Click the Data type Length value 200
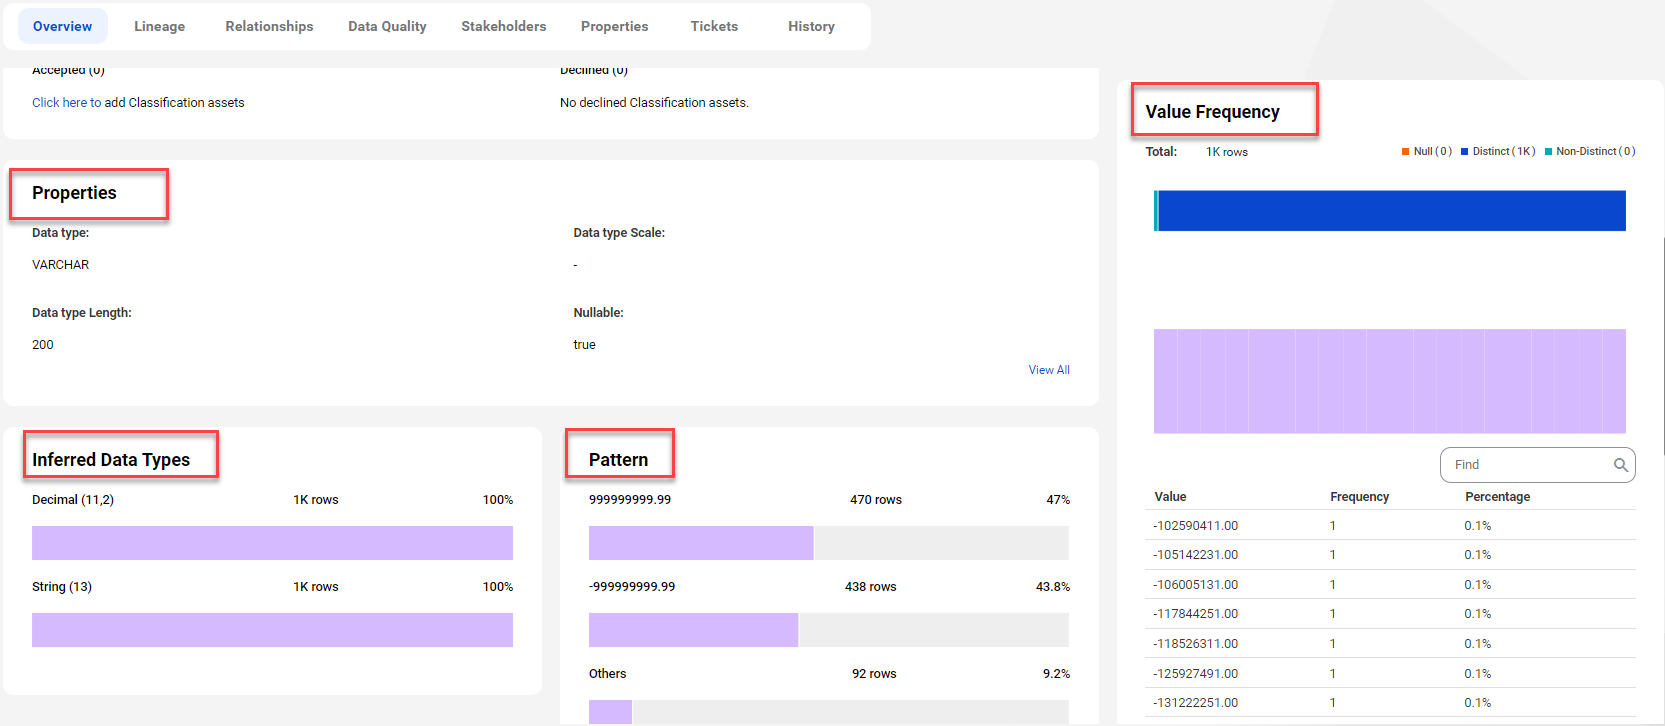Image resolution: width=1665 pixels, height=726 pixels. pyautogui.click(x=43, y=345)
